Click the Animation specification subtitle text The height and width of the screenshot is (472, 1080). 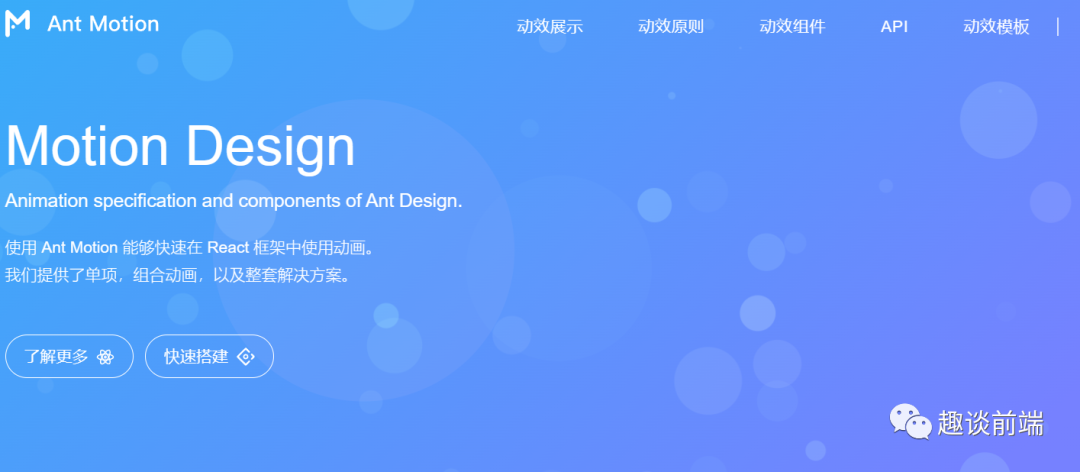point(233,201)
